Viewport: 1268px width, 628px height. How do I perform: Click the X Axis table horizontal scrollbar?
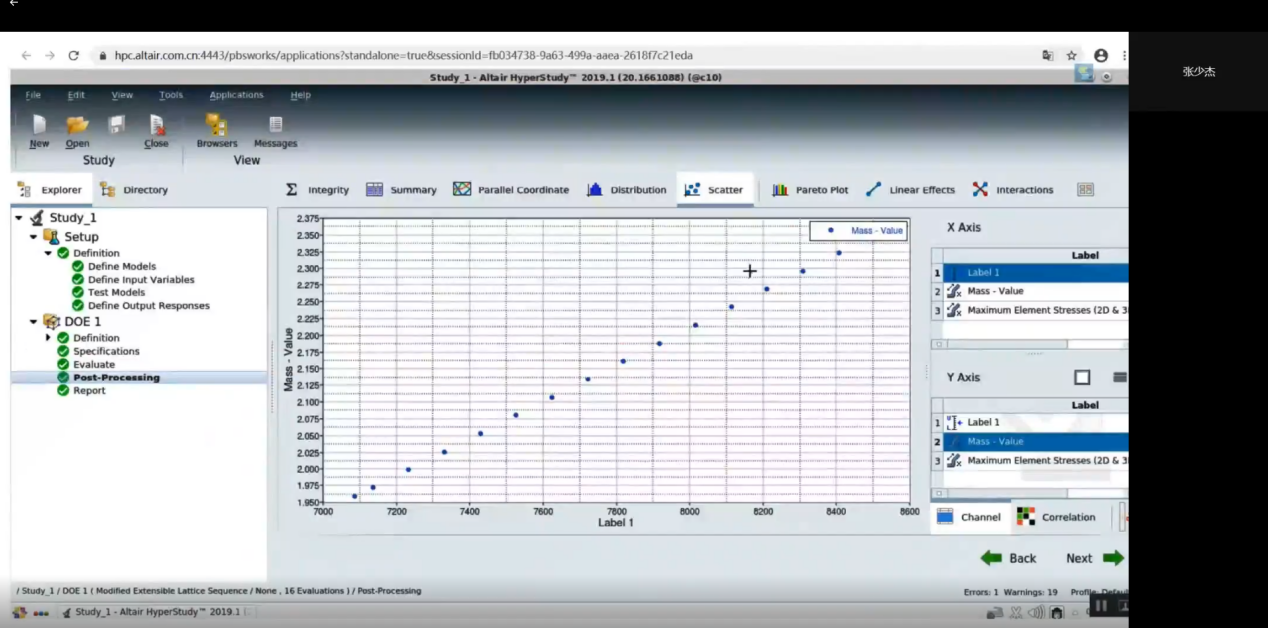point(1030,344)
